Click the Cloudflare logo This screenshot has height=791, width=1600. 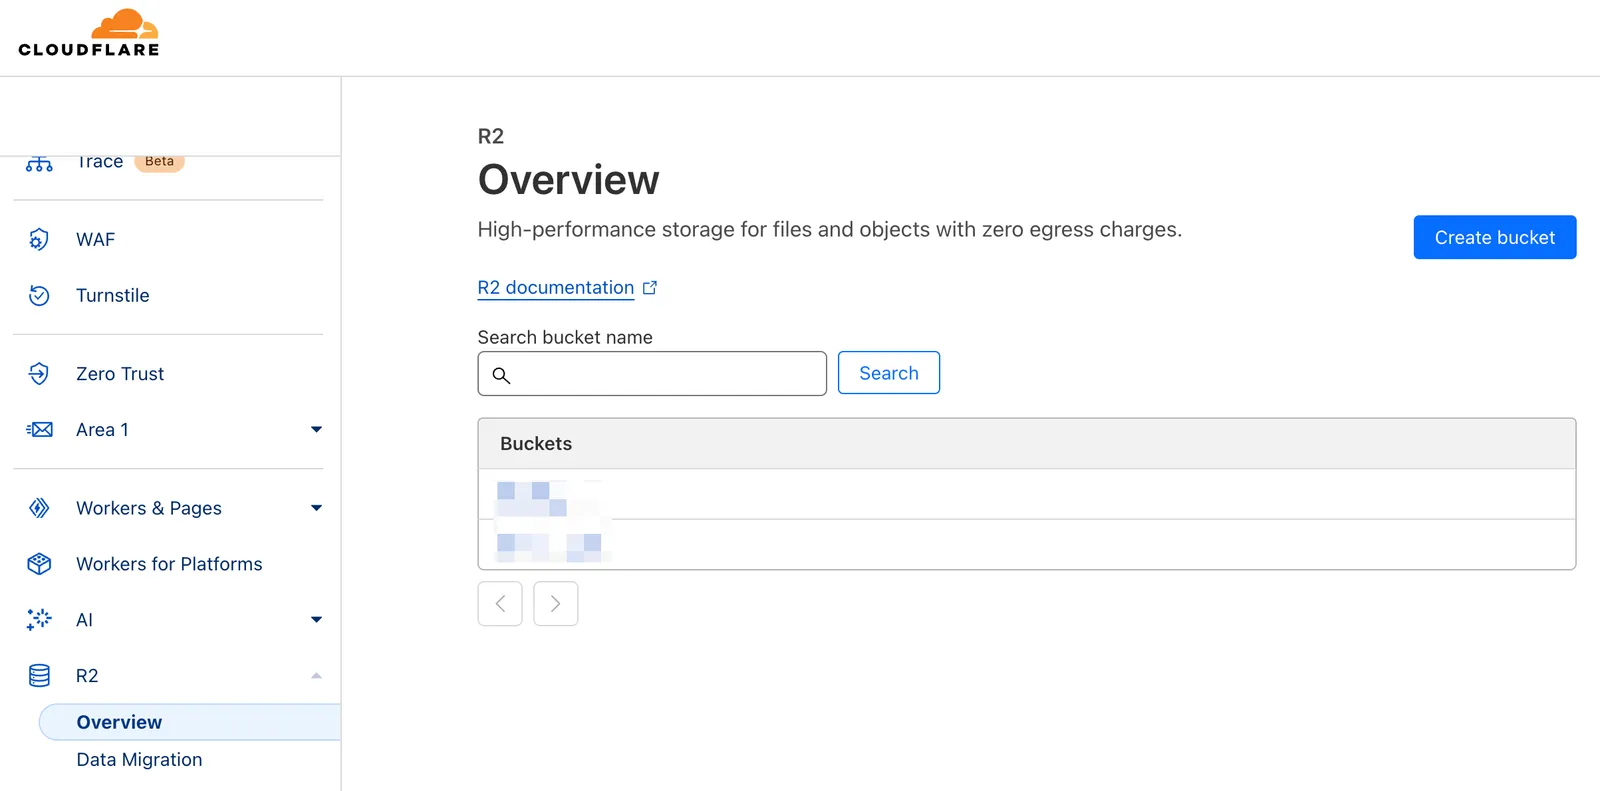88,33
